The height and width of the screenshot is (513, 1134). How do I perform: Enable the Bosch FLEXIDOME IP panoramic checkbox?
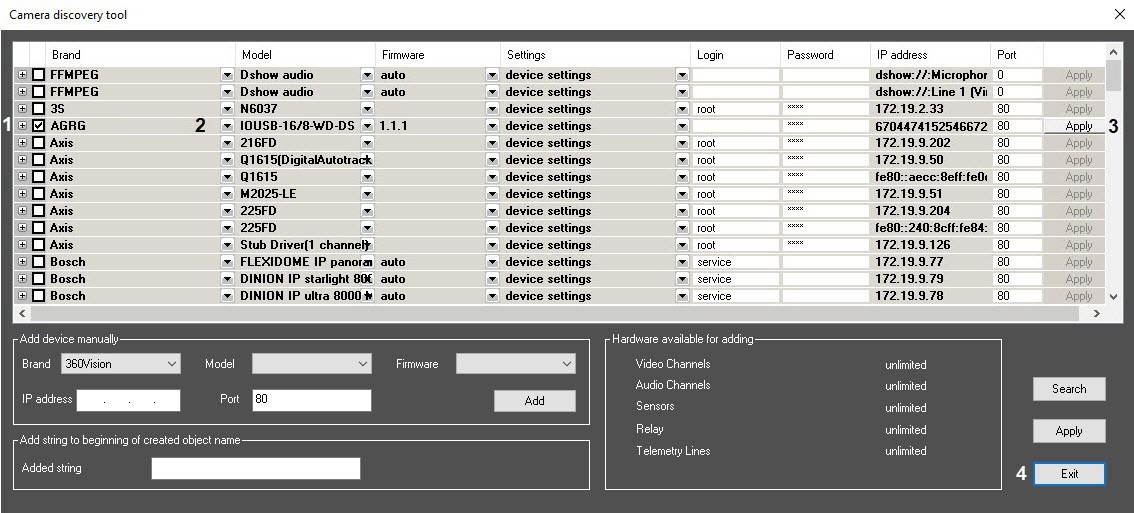point(38,262)
